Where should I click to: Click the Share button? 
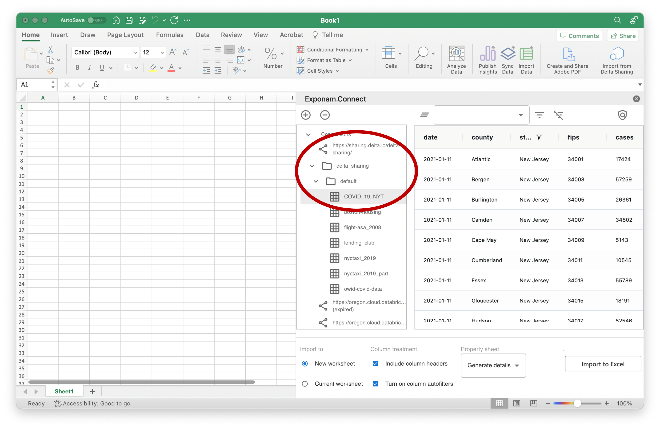point(623,35)
